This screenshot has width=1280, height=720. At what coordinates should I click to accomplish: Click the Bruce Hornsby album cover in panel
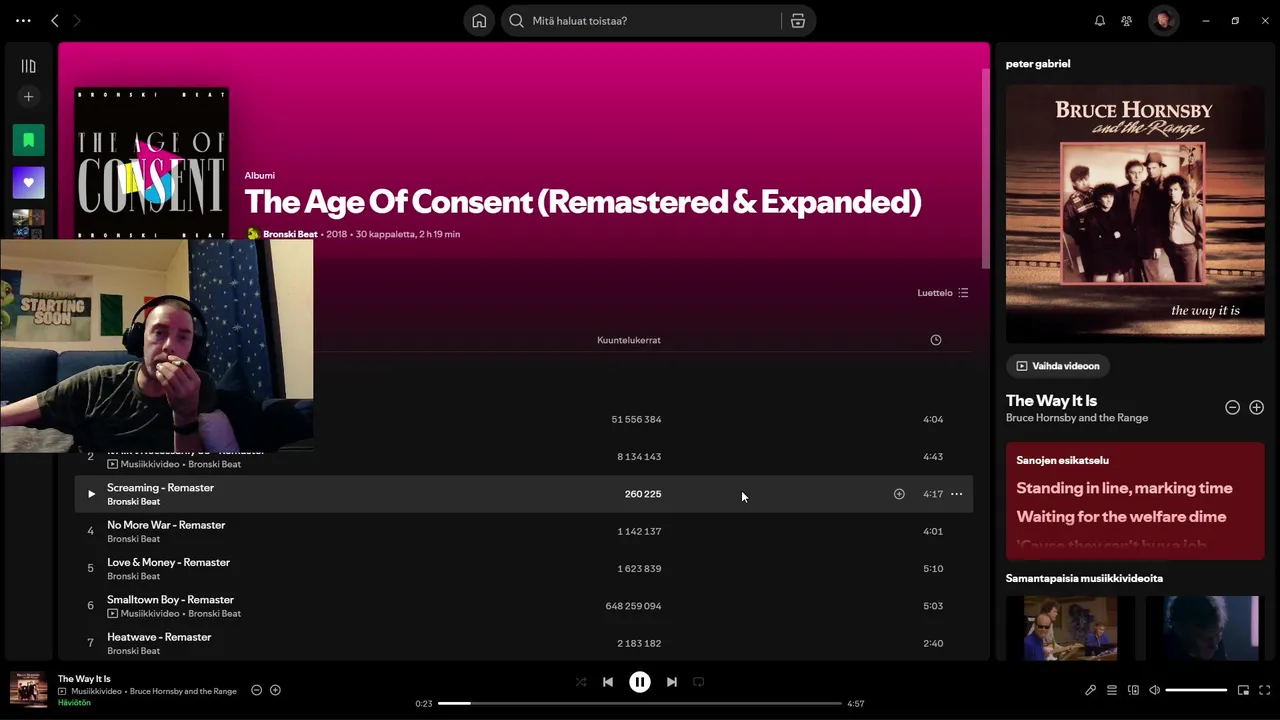pyautogui.click(x=1135, y=214)
